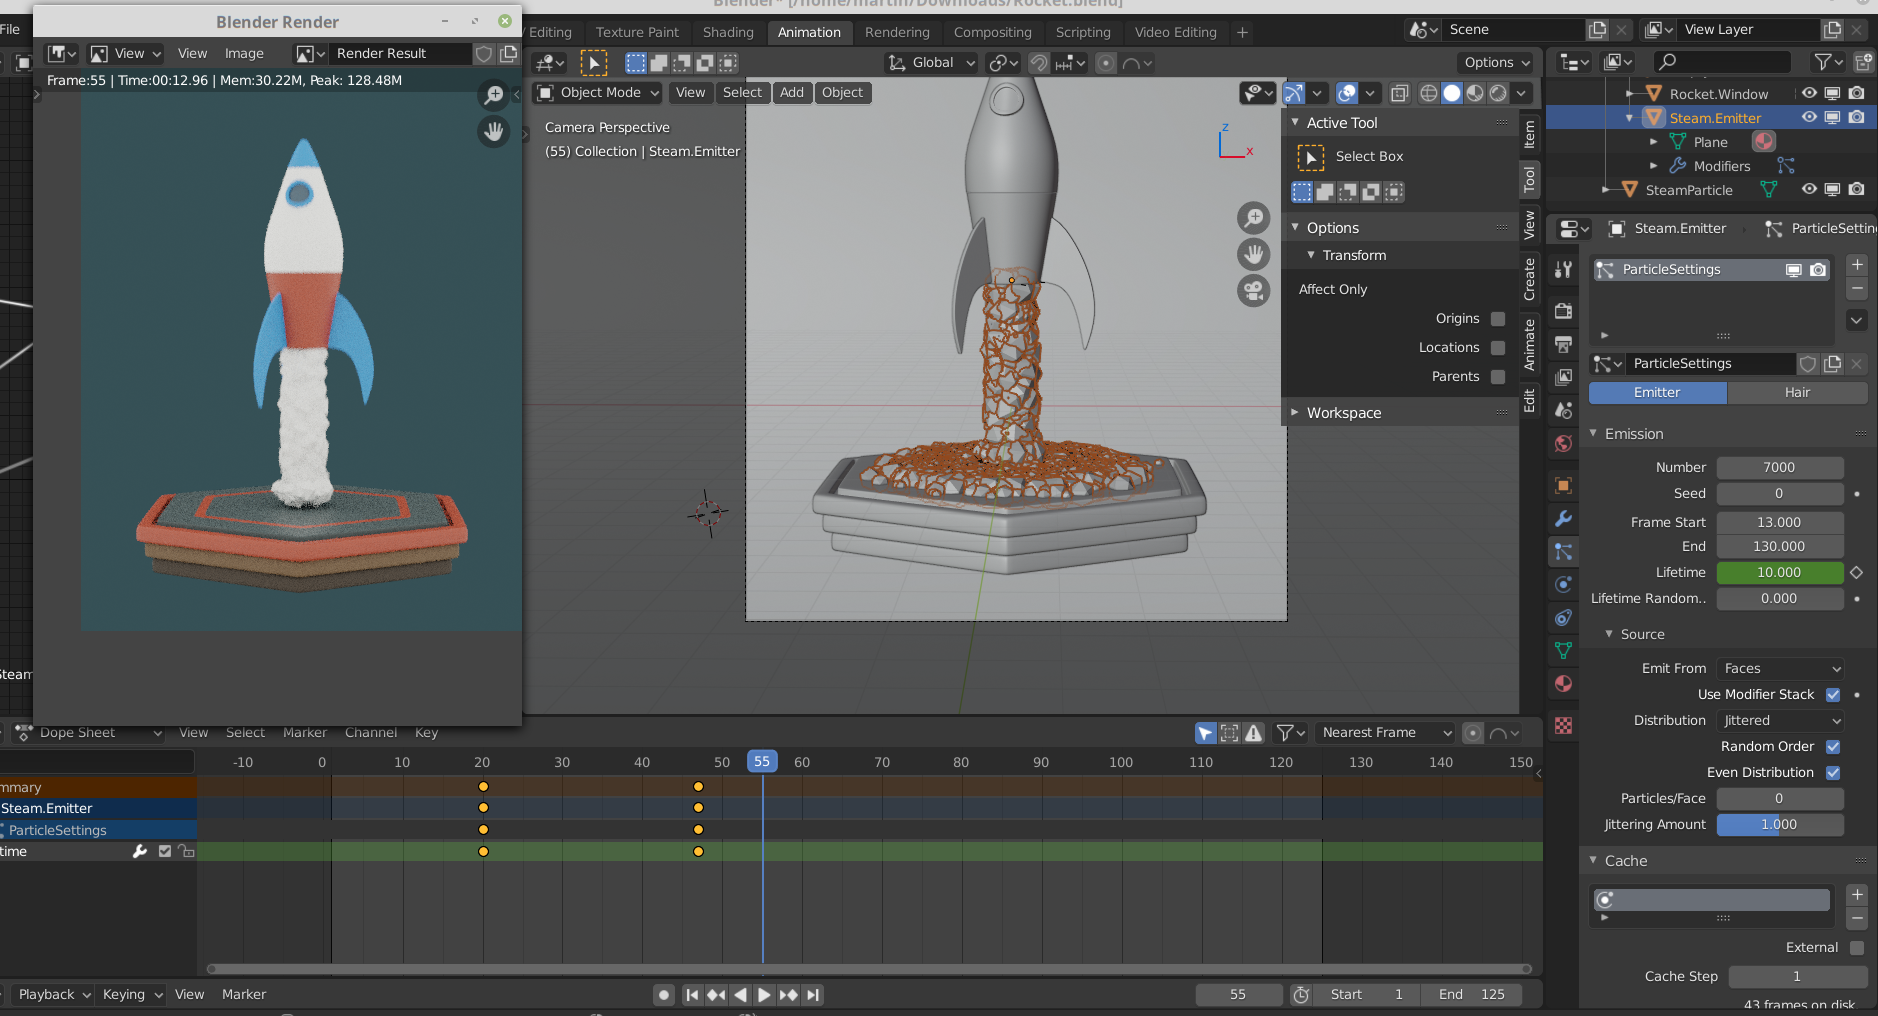The image size is (1878, 1016).
Task: Click the Jittering Amount slider
Action: [1779, 825]
